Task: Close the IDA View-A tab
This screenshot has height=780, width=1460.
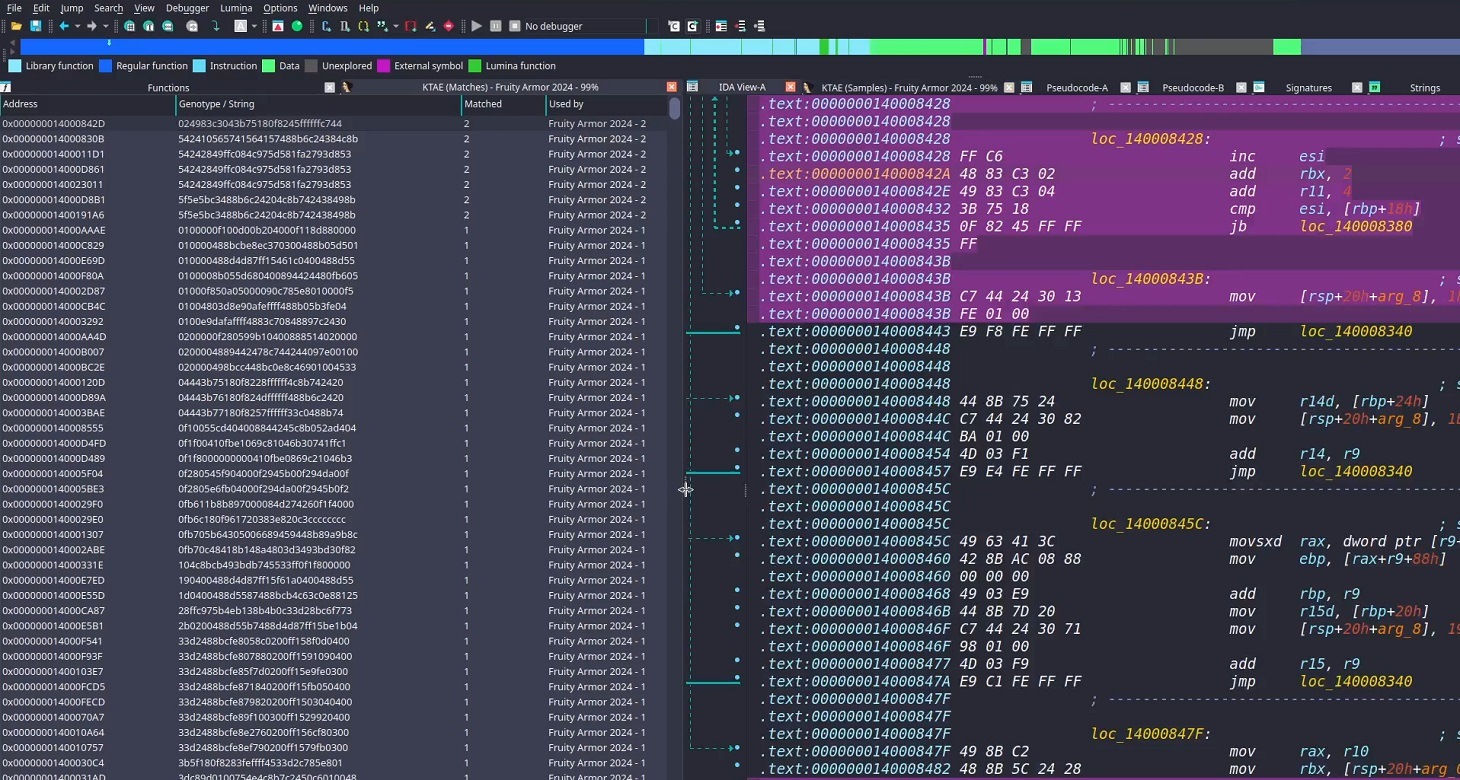Action: click(790, 88)
